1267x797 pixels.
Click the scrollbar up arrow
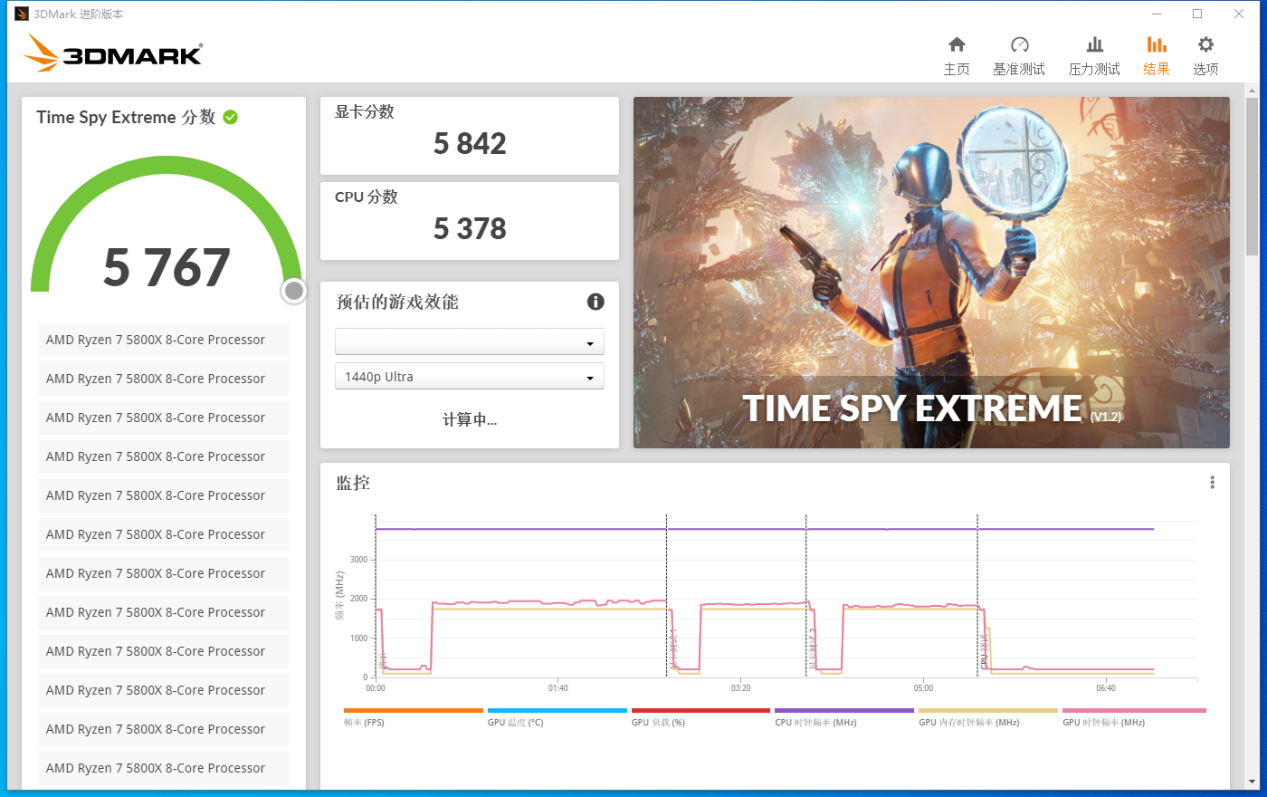pyautogui.click(x=1252, y=91)
